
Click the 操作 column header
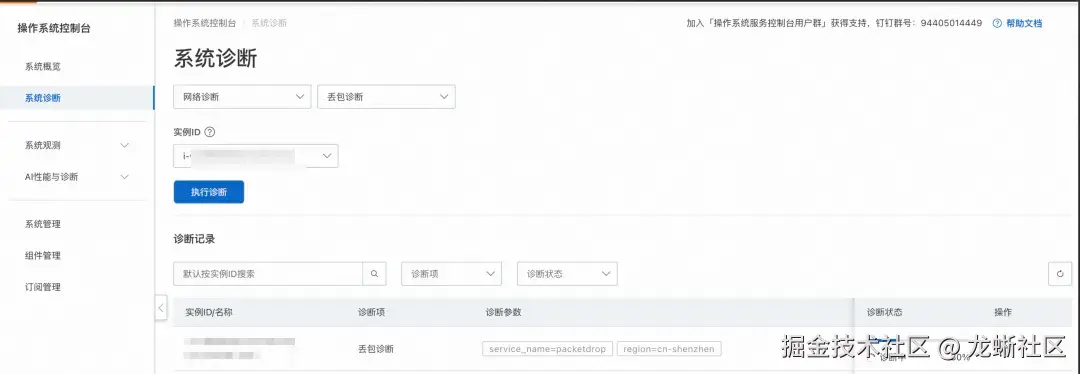pos(1003,312)
